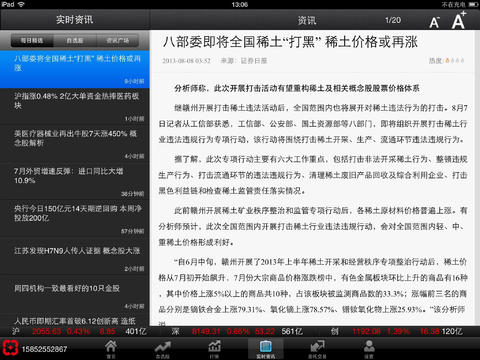Tap the 创 index value 1192.08

pyautogui.click(x=366, y=331)
